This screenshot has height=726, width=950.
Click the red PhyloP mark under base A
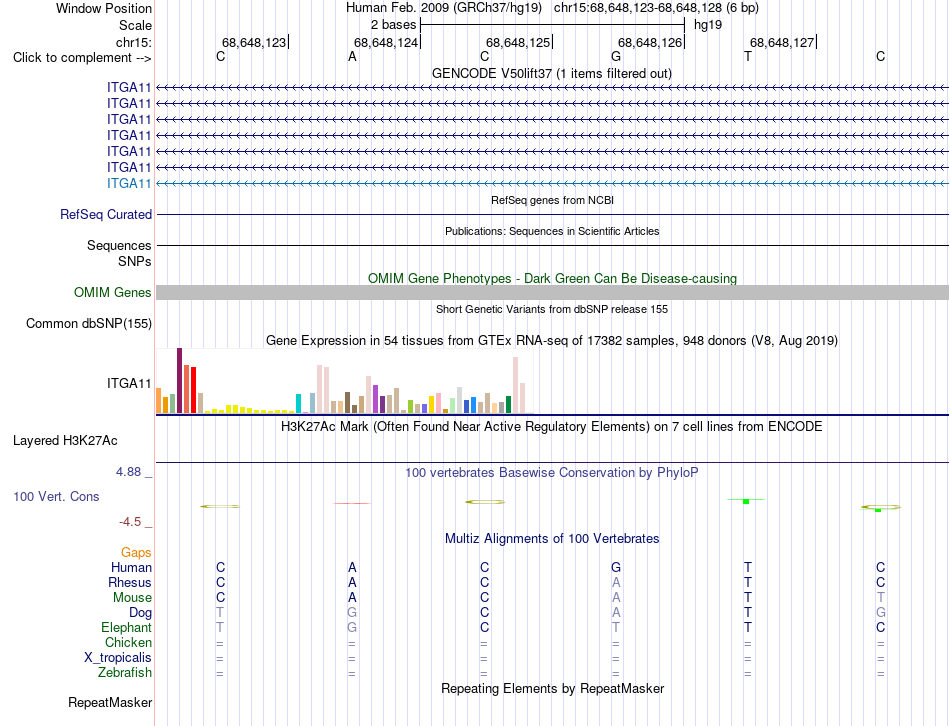(351, 503)
